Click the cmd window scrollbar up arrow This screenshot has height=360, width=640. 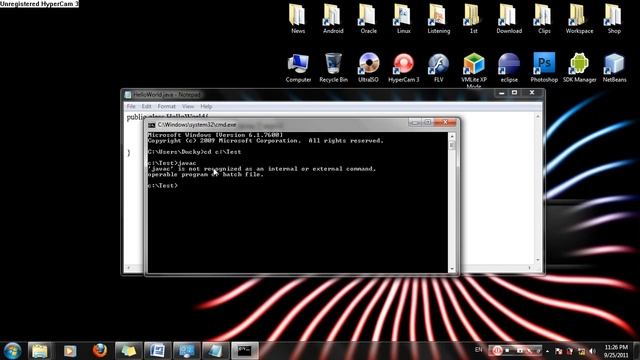(452, 136)
